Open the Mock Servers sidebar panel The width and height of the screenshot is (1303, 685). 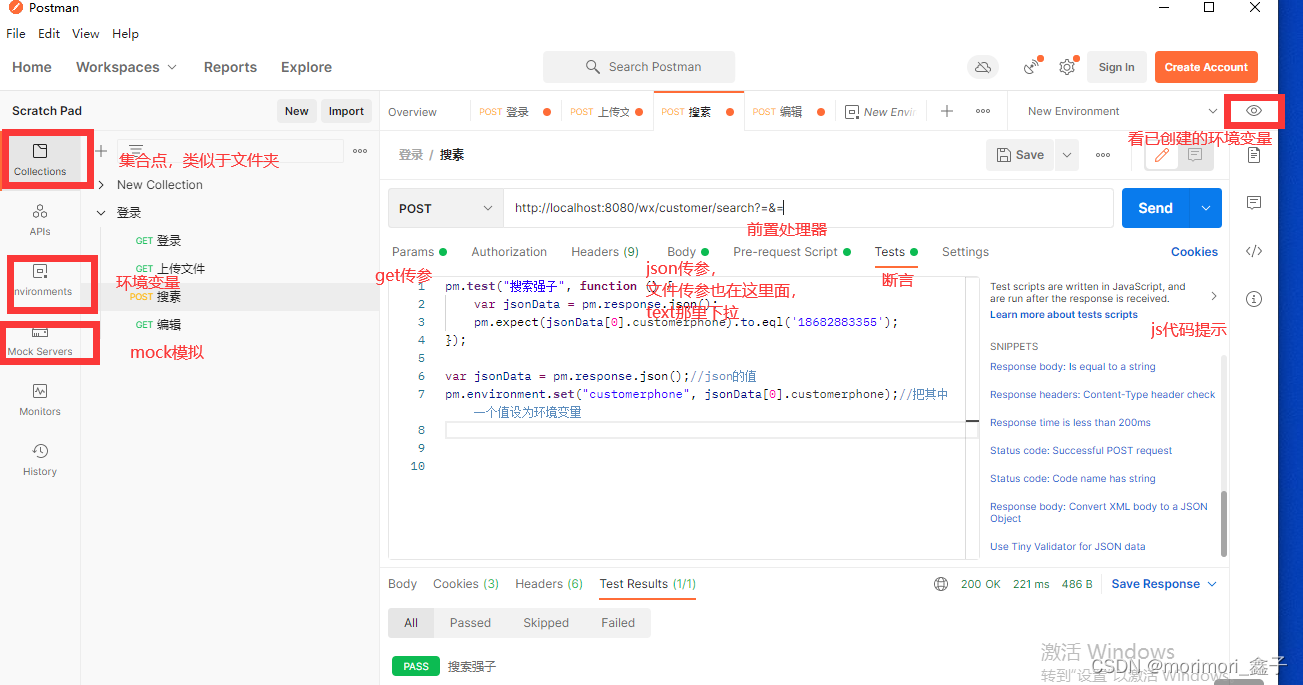coord(40,340)
